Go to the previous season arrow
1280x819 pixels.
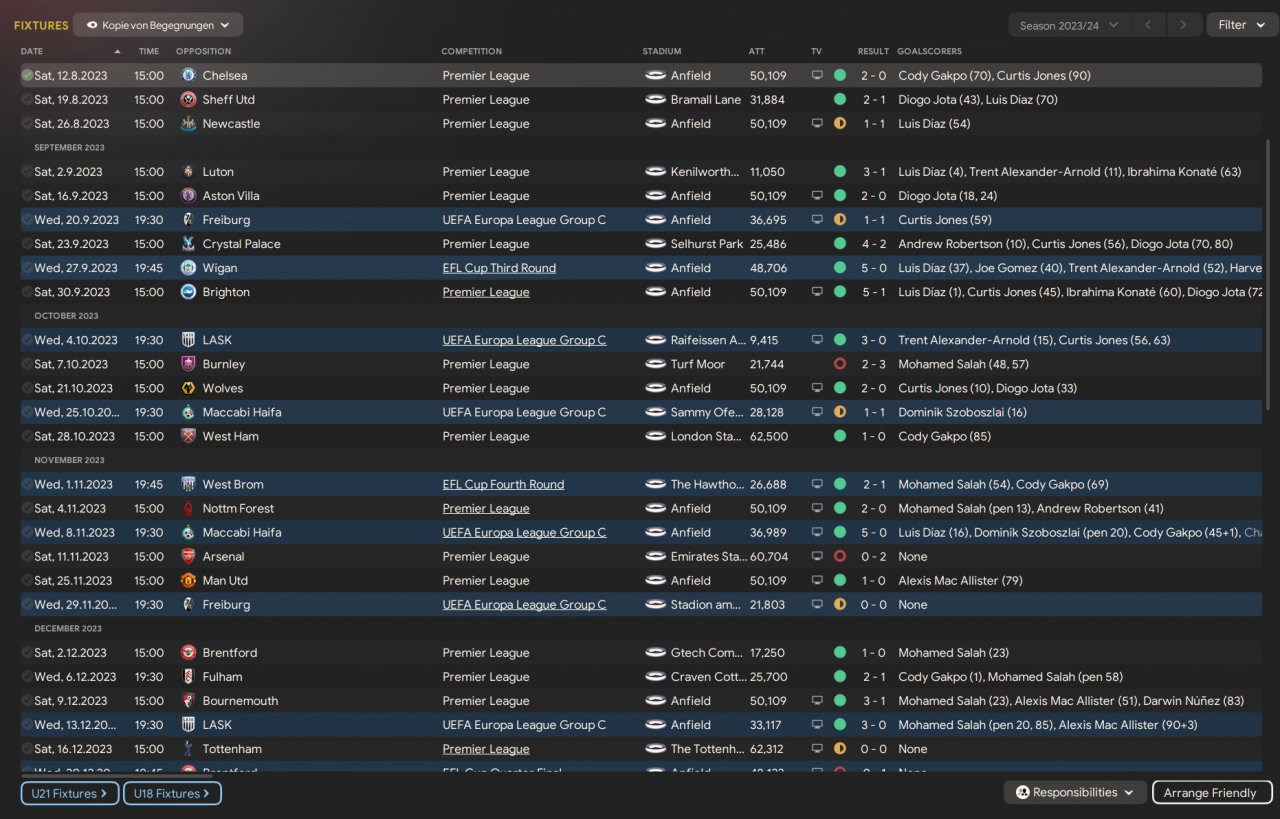1148,25
